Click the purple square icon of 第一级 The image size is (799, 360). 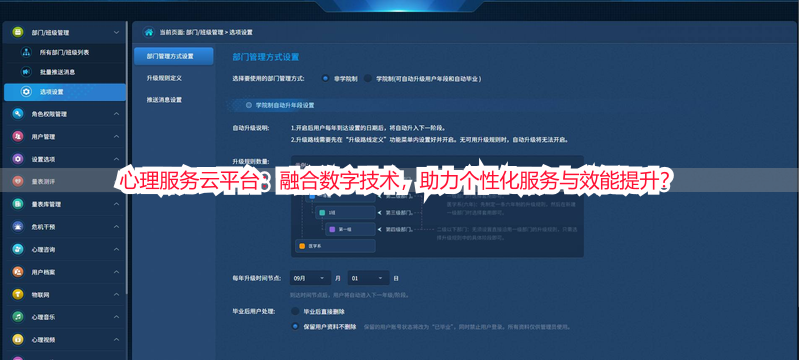tap(332, 229)
